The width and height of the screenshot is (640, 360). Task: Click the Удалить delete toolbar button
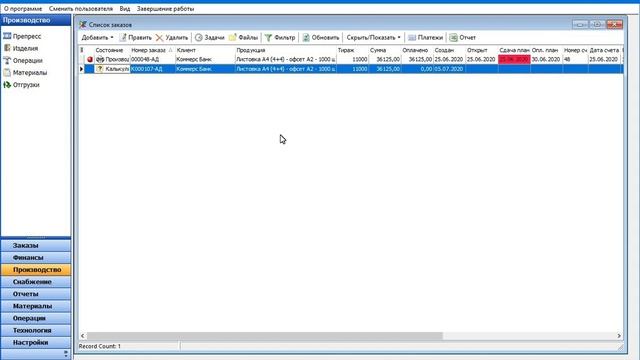pos(172,38)
